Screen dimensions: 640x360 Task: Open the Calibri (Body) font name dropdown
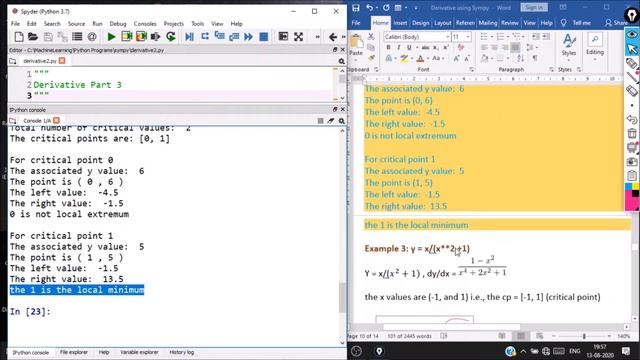[x=448, y=37]
